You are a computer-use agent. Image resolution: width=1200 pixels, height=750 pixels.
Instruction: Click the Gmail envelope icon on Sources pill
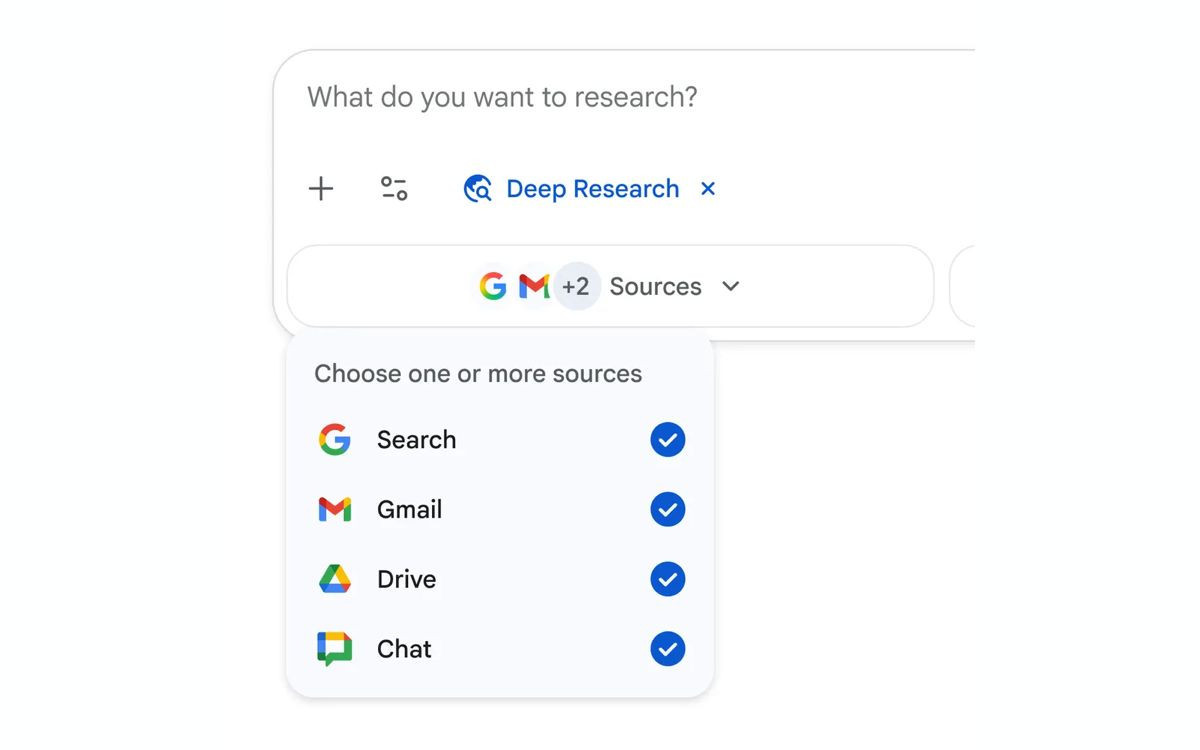coord(533,286)
